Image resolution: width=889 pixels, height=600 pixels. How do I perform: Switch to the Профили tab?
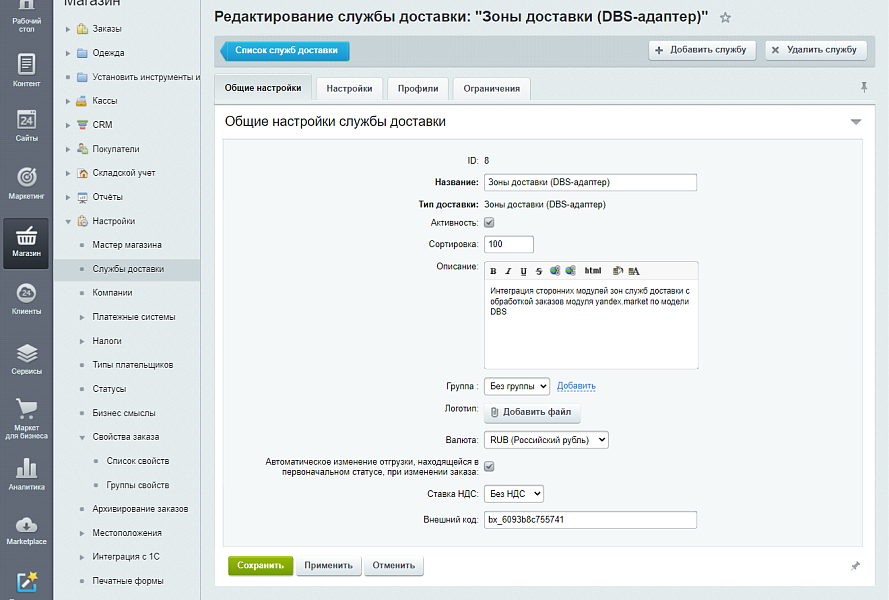pos(418,88)
